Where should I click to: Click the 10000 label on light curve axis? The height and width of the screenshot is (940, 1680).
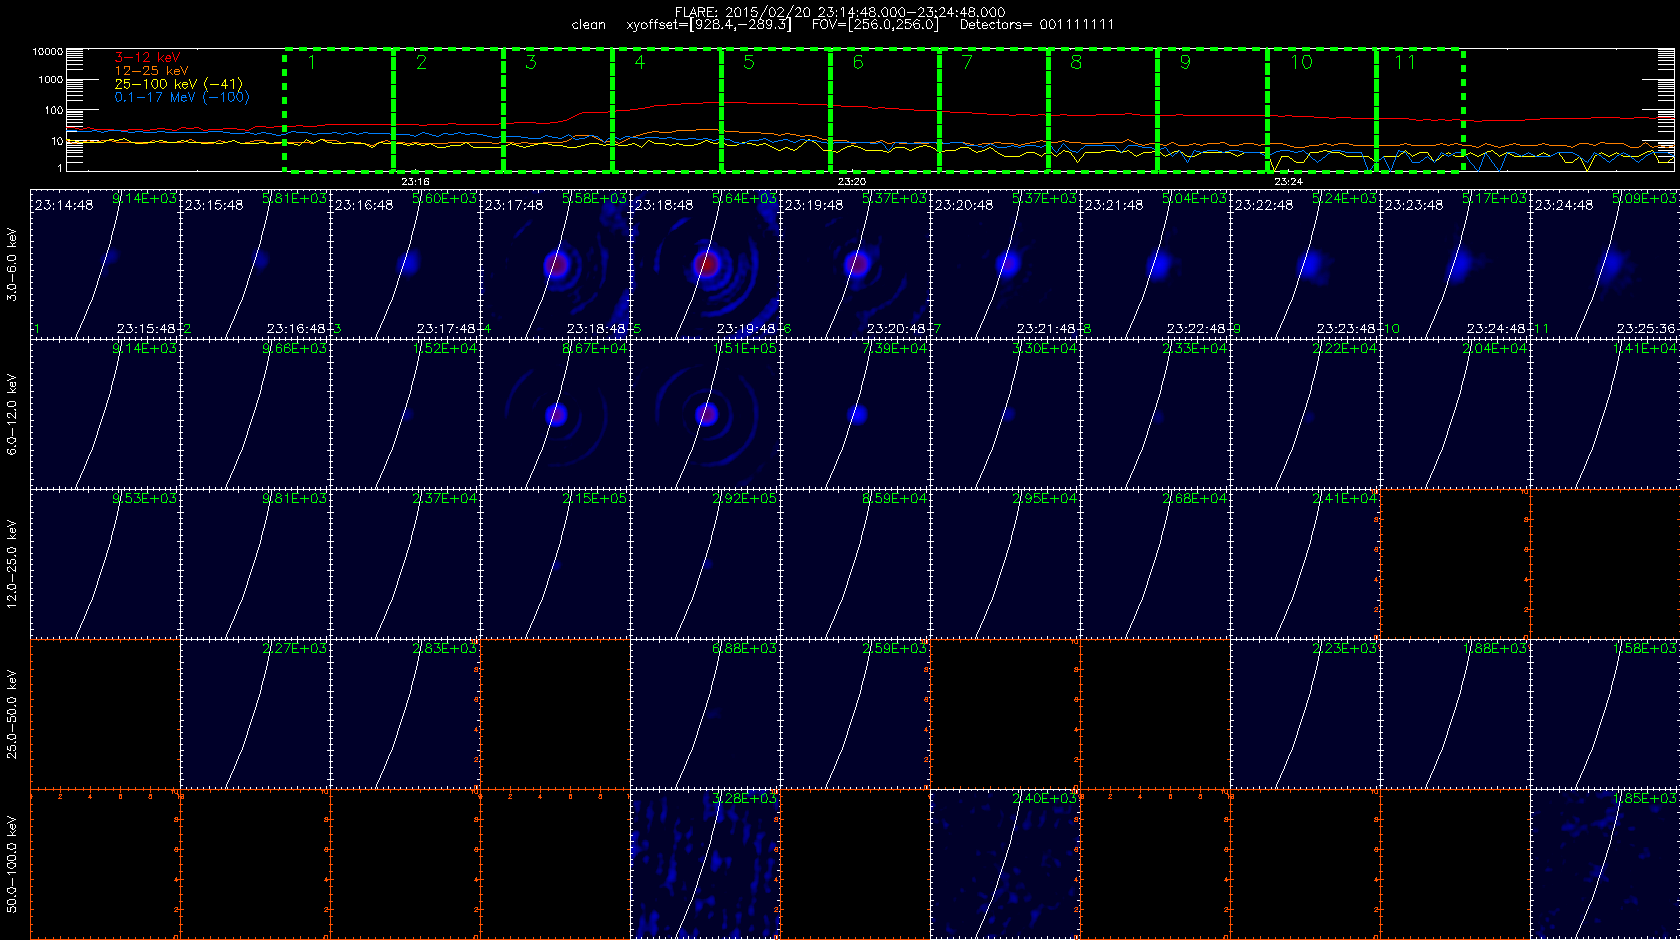[47, 51]
